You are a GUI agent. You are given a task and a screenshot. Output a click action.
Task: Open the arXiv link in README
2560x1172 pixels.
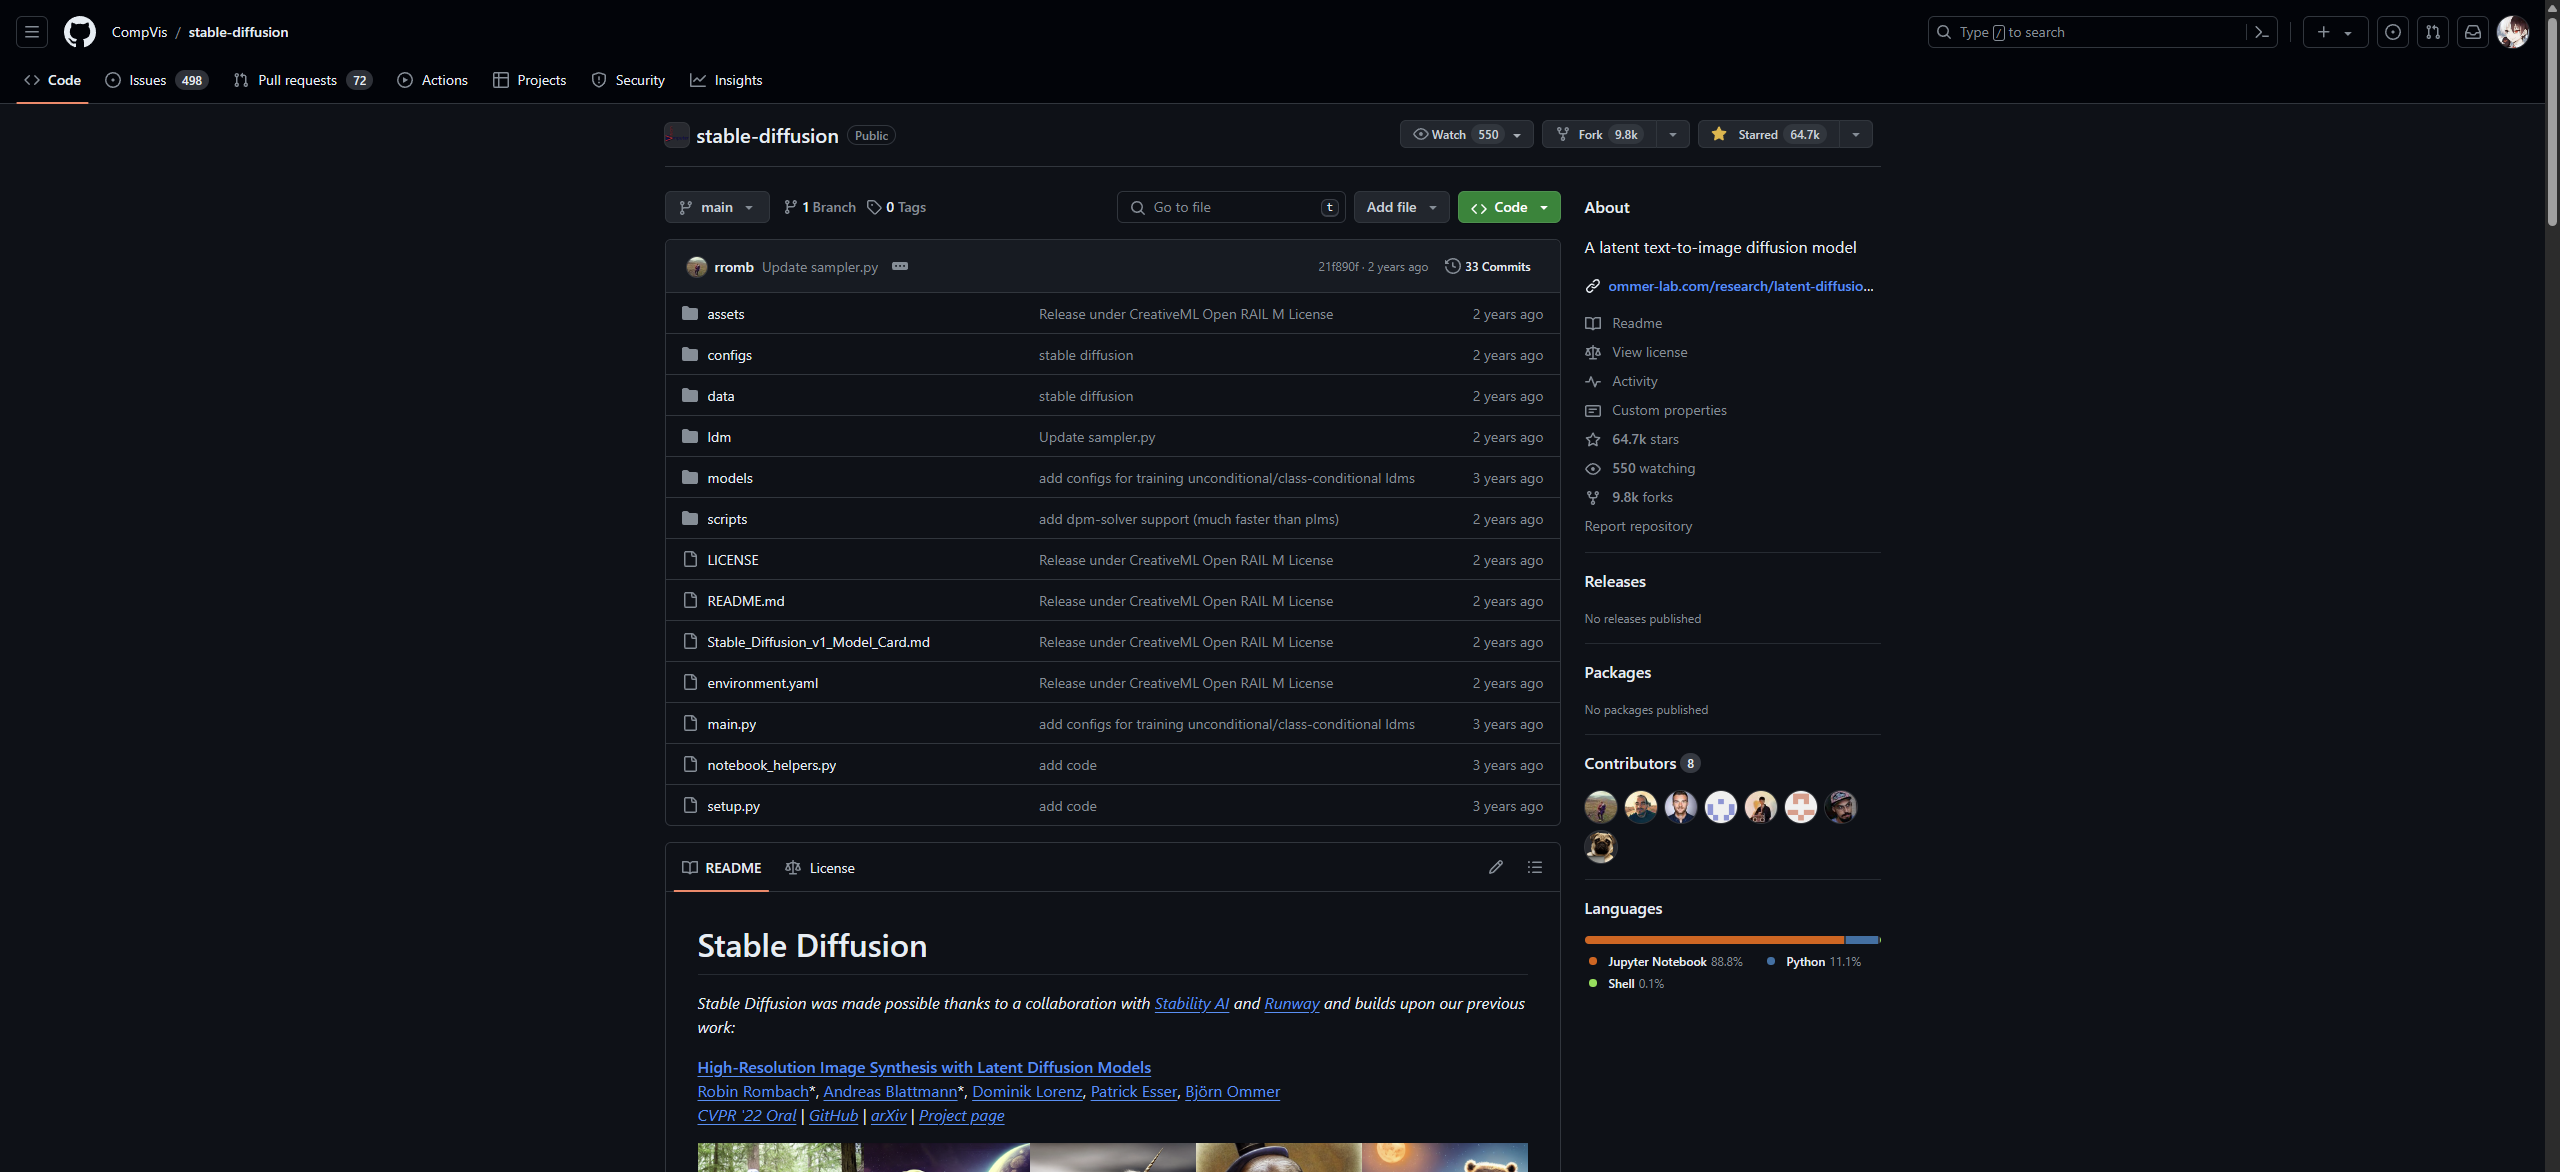tap(888, 1115)
